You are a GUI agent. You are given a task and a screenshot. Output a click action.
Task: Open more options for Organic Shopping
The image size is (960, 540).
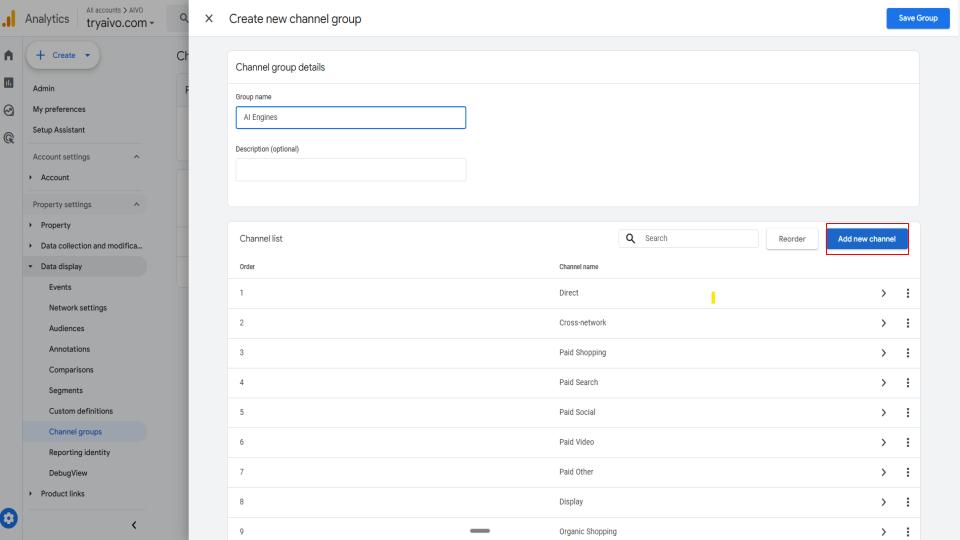(x=907, y=531)
